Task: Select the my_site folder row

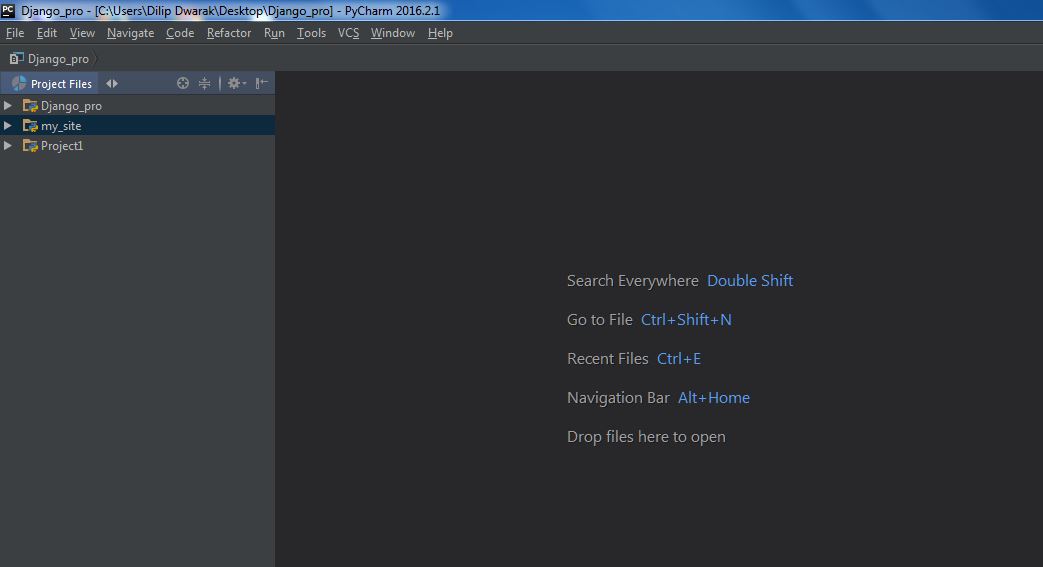Action: (137, 125)
